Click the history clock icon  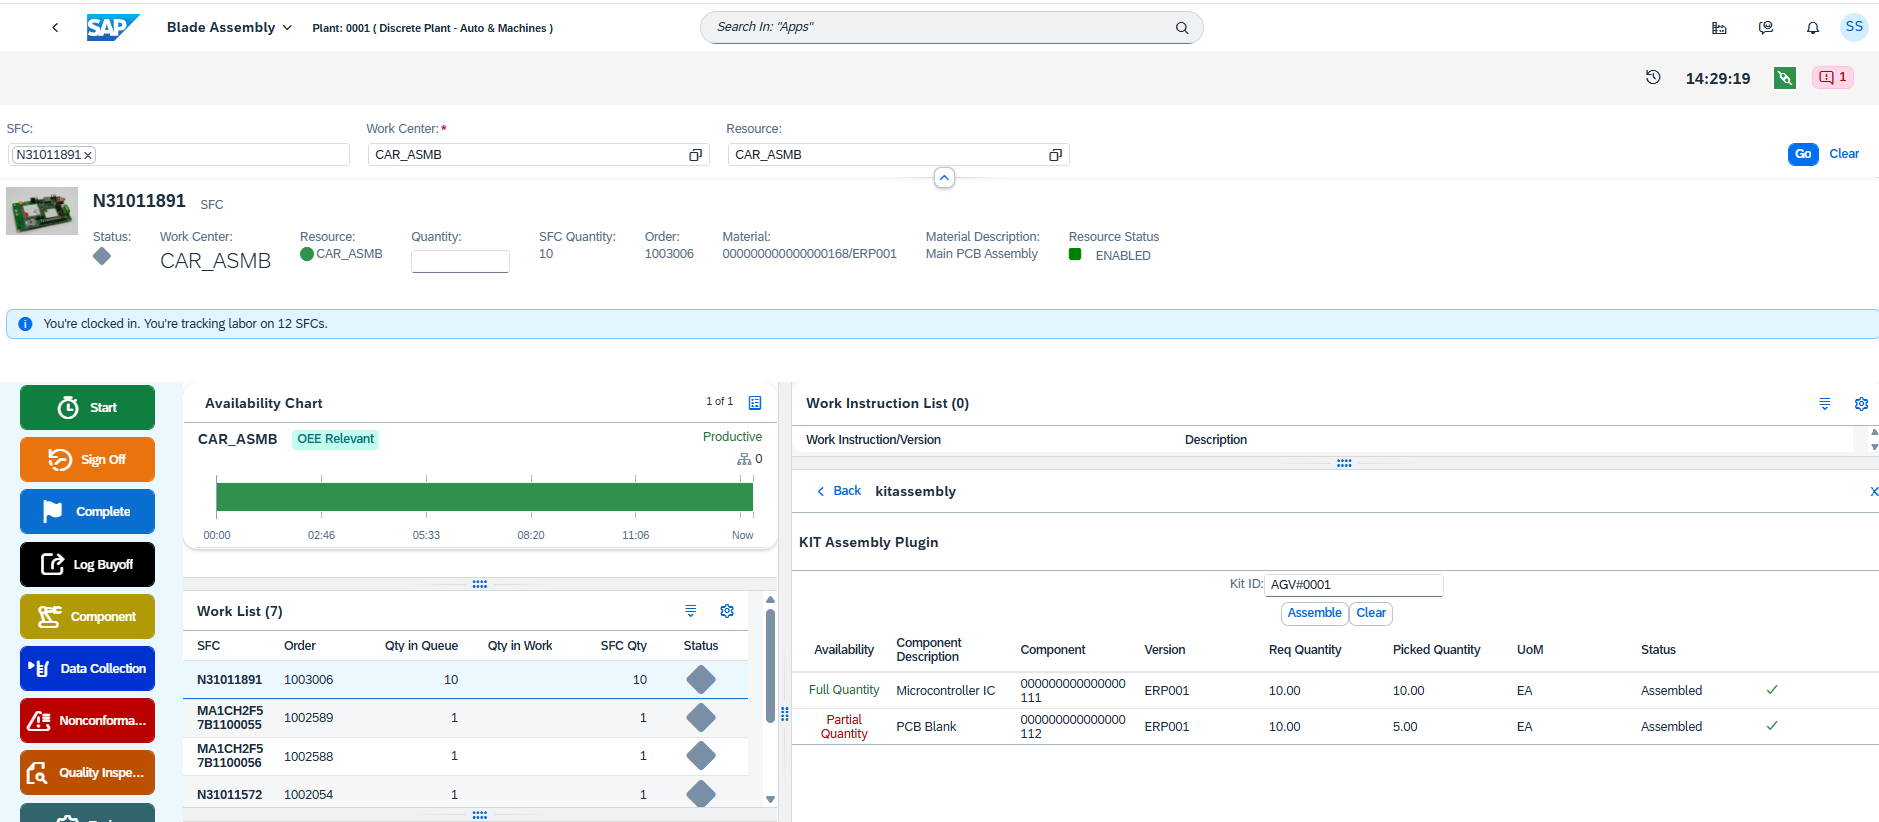point(1653,77)
